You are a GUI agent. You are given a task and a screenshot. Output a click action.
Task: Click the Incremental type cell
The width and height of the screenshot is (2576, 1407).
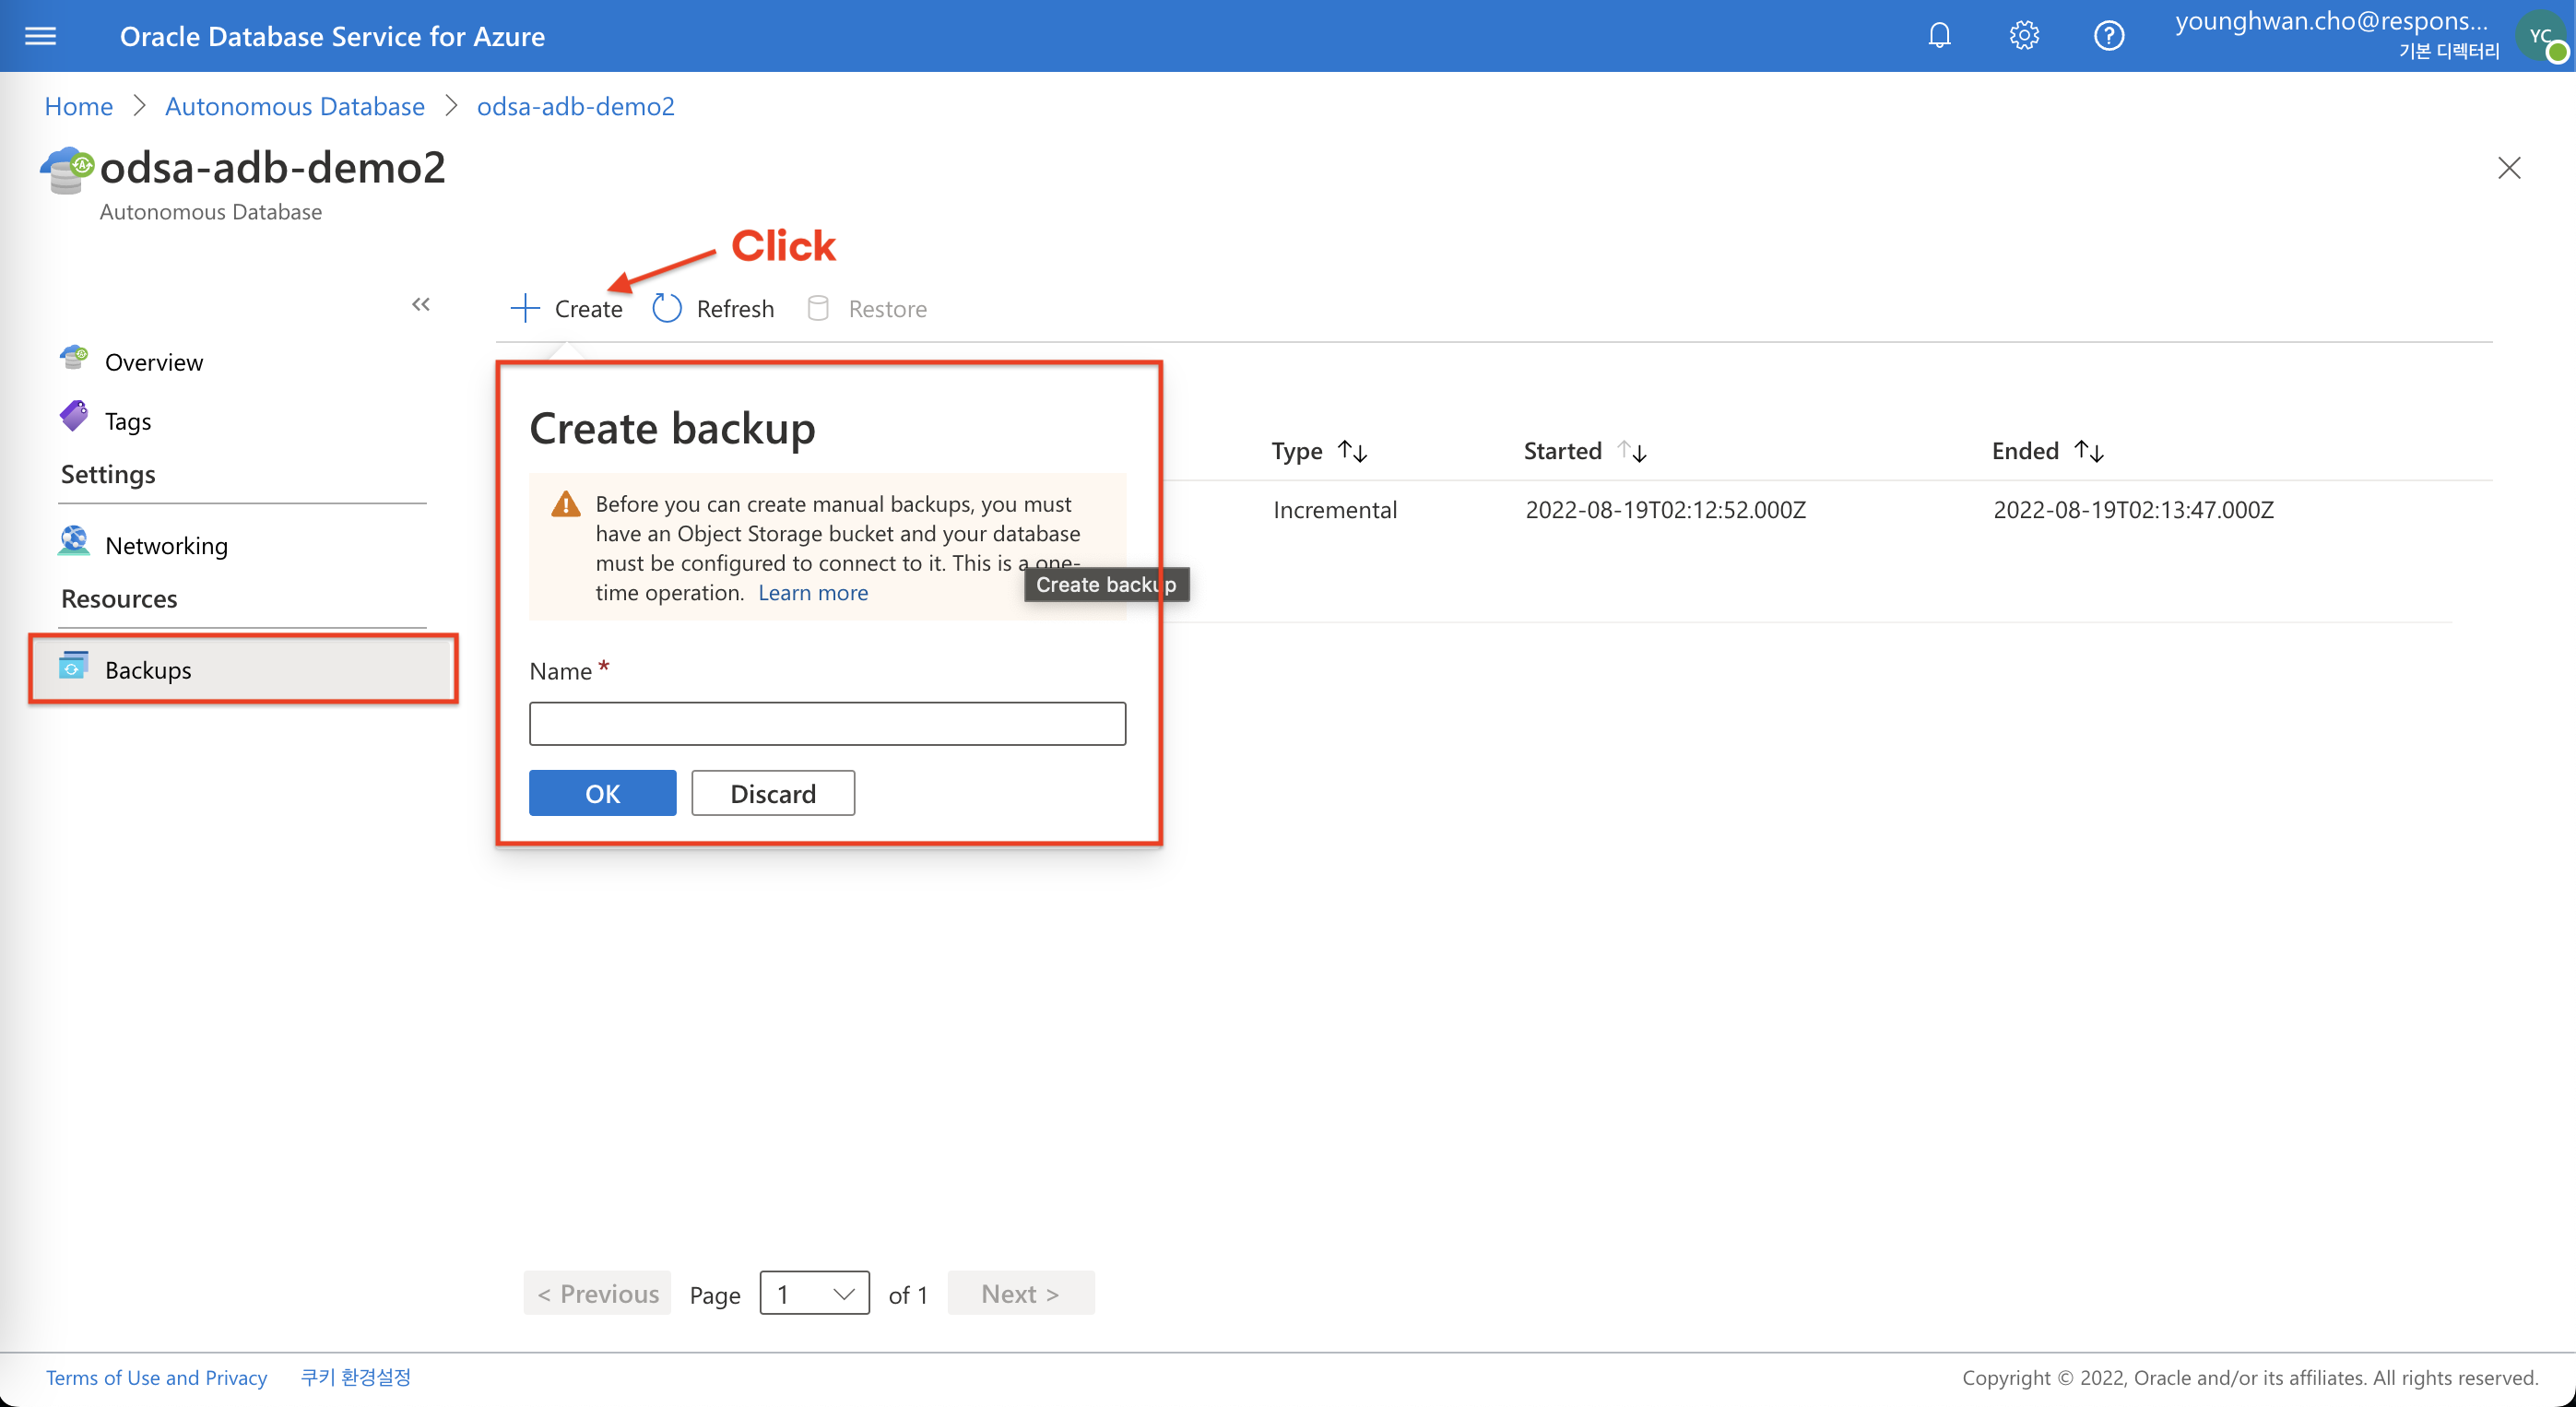(1335, 510)
